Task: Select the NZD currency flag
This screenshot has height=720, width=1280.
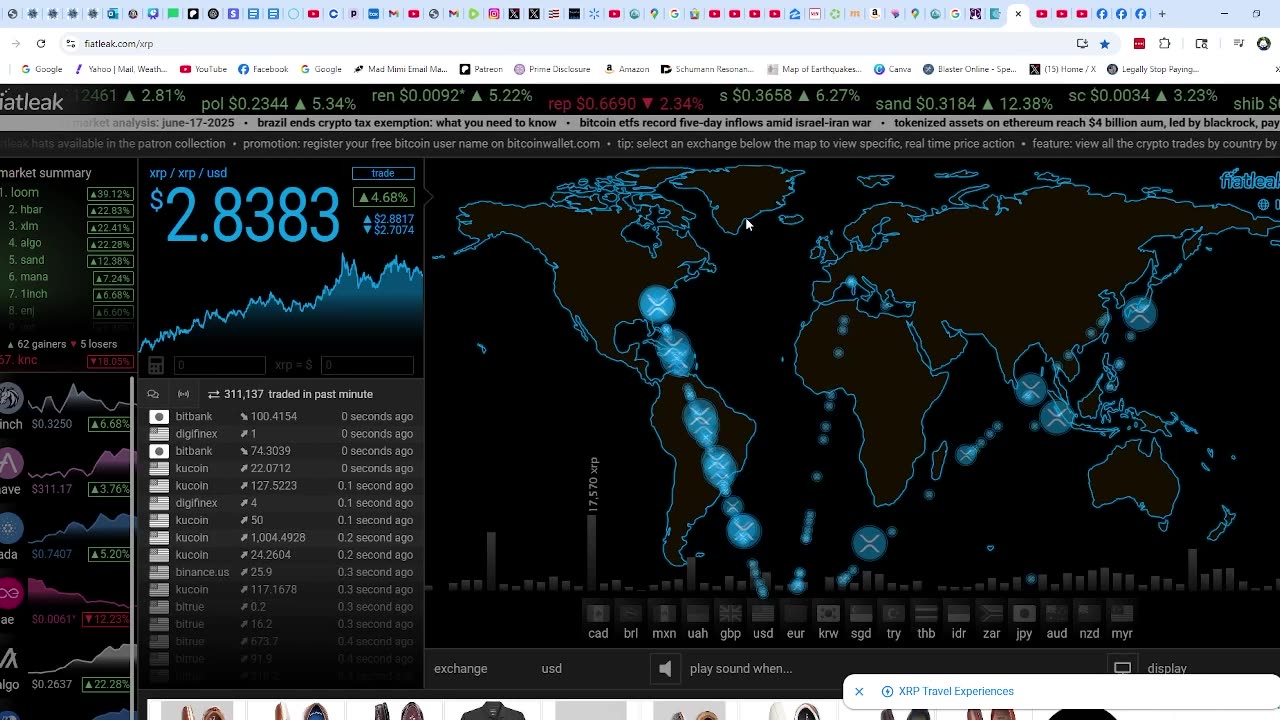Action: [1089, 614]
